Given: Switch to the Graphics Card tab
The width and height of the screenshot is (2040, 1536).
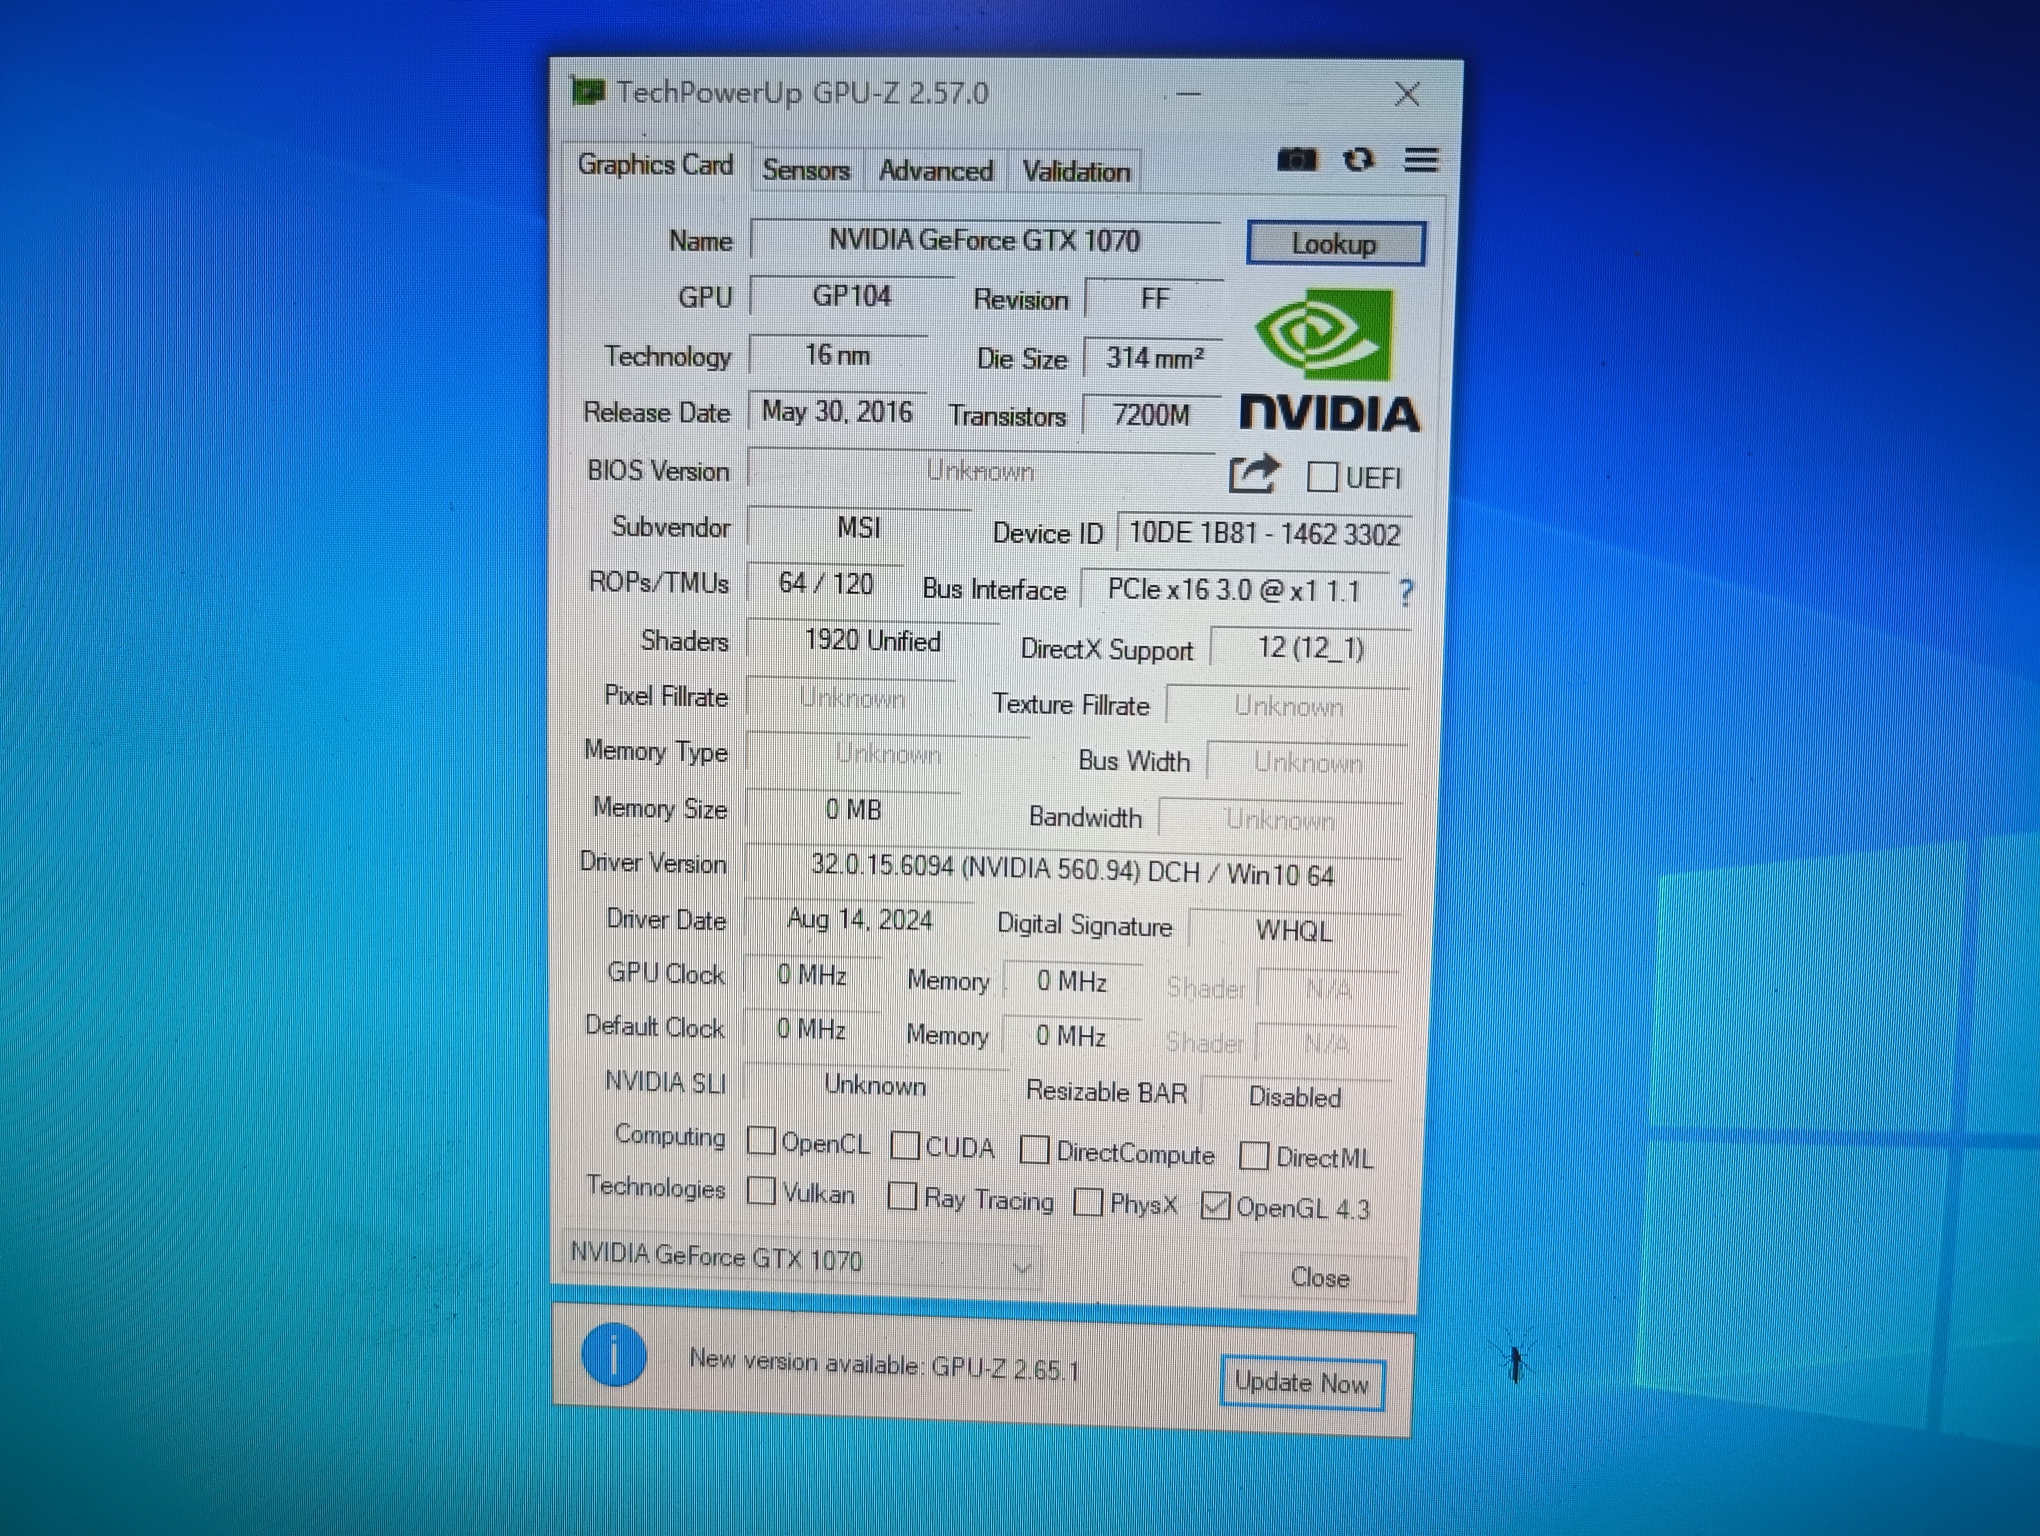Looking at the screenshot, I should click(x=655, y=165).
